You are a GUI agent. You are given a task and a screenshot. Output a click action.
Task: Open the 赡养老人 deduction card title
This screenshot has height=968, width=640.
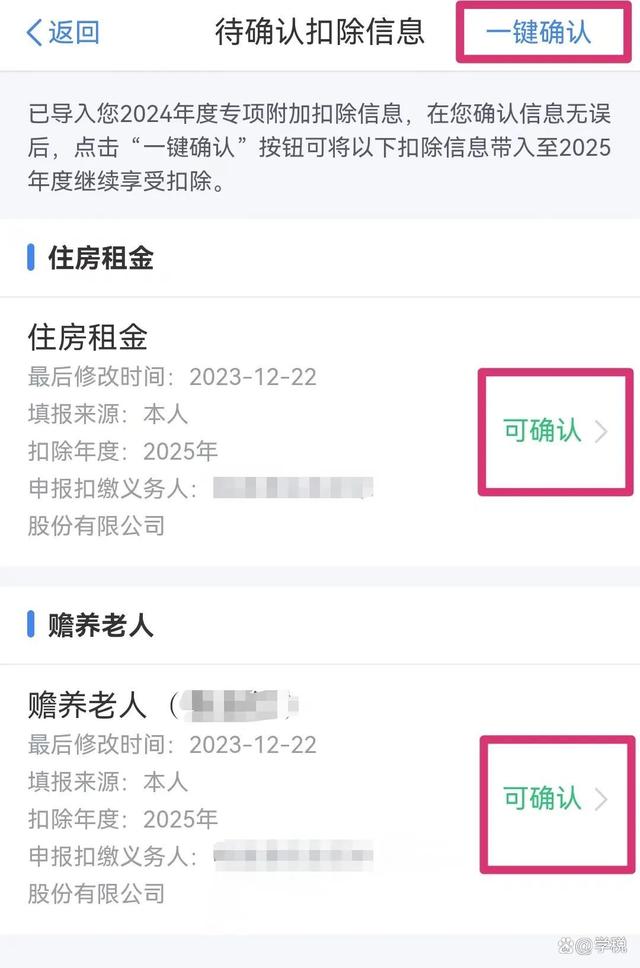(x=88, y=705)
